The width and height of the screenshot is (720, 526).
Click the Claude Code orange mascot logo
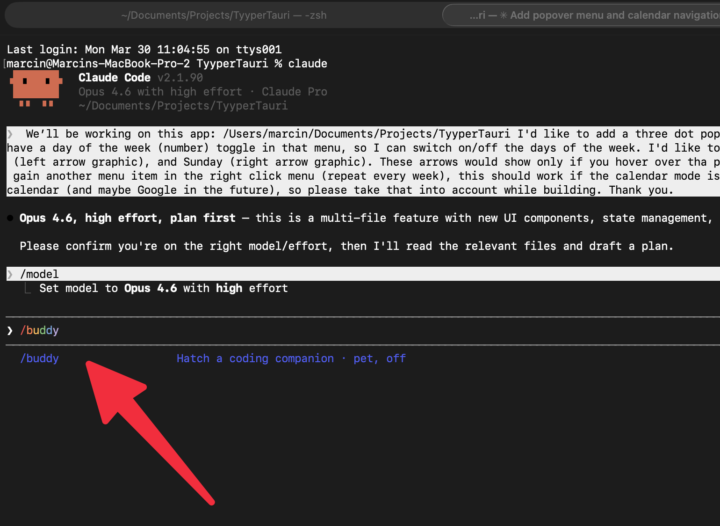click(36, 88)
